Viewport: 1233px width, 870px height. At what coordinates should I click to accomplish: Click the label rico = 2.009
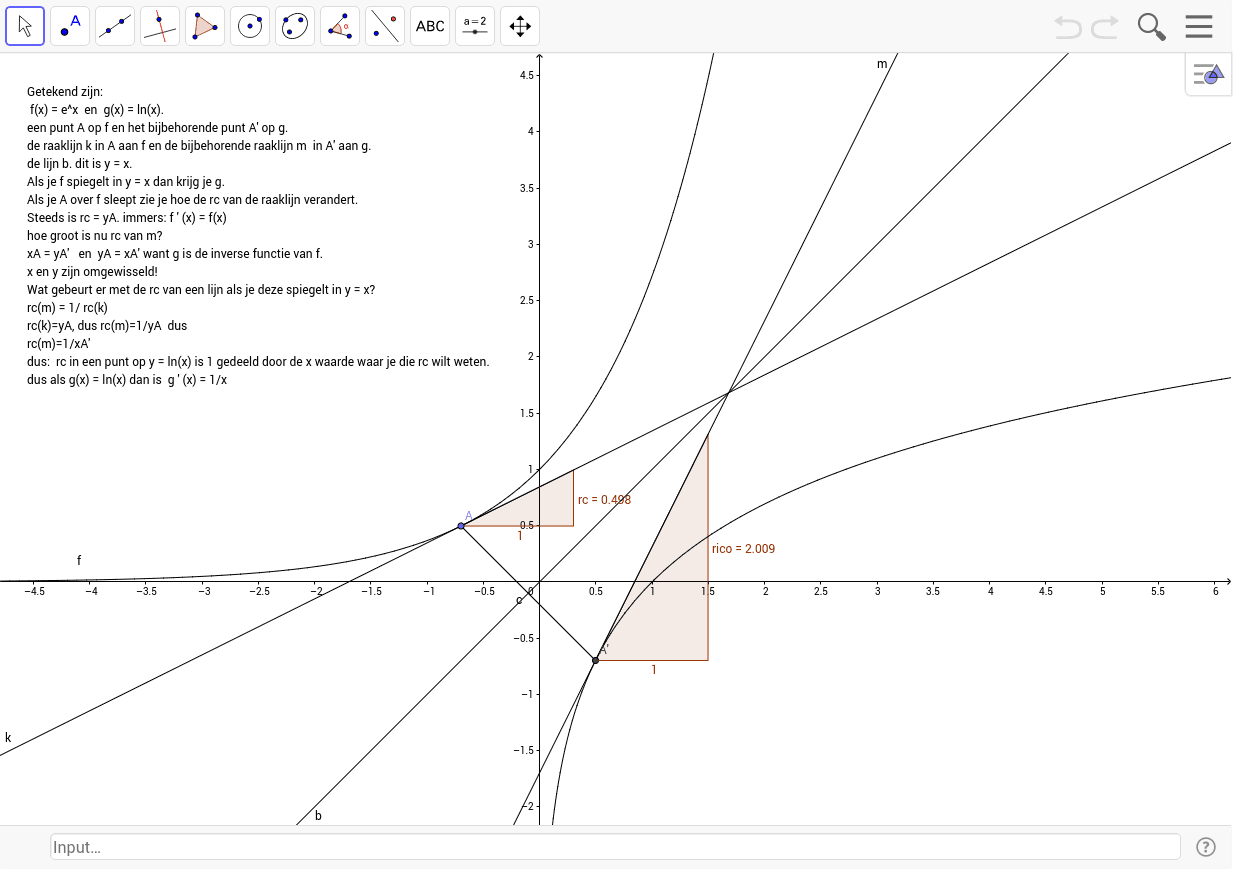[743, 548]
